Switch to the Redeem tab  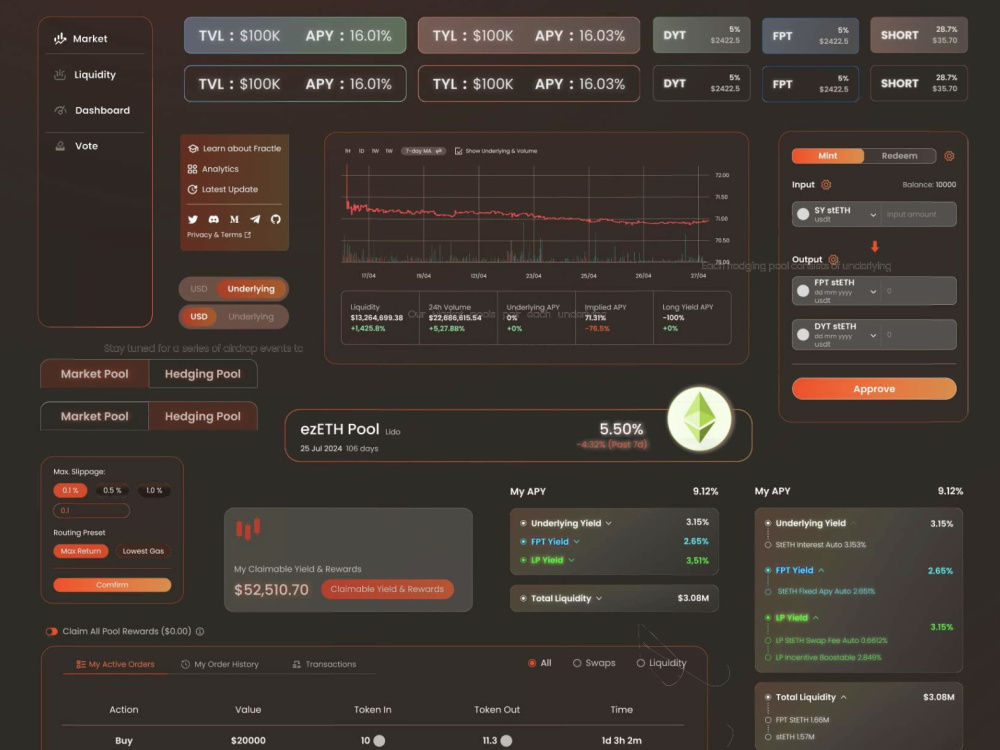tap(899, 156)
